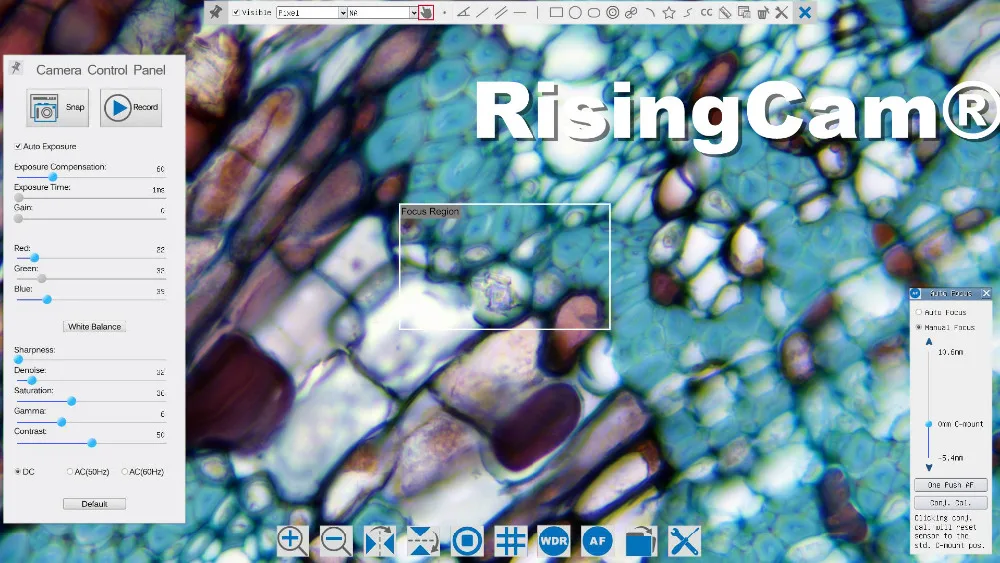Viewport: 1000px width, 563px height.
Task: Select the parallel lines tool
Action: coord(501,12)
